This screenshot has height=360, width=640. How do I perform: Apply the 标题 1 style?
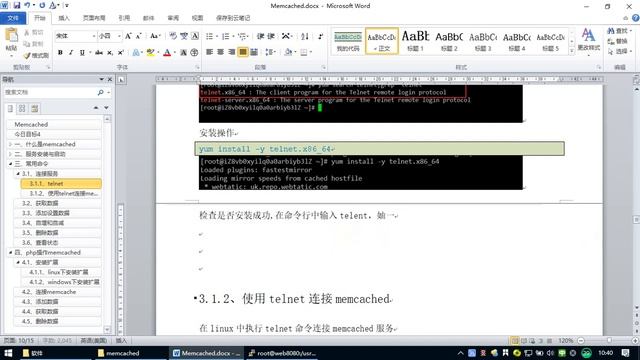pos(416,41)
